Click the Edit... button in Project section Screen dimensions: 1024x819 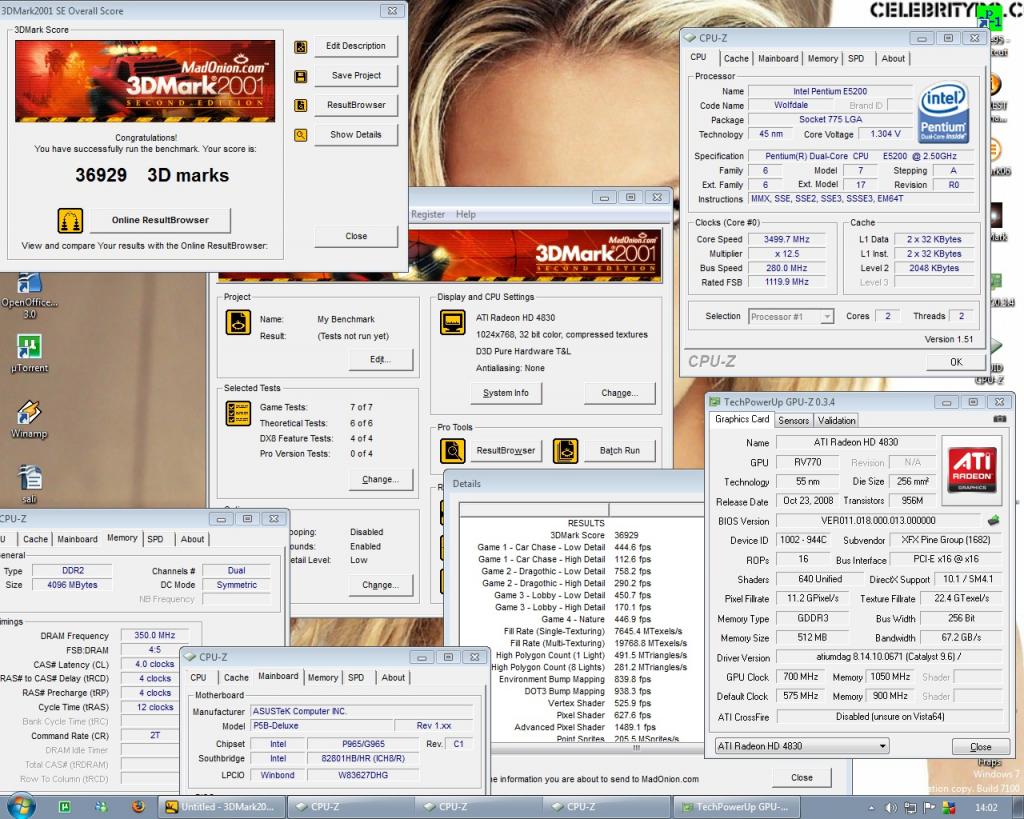pyautogui.click(x=381, y=360)
